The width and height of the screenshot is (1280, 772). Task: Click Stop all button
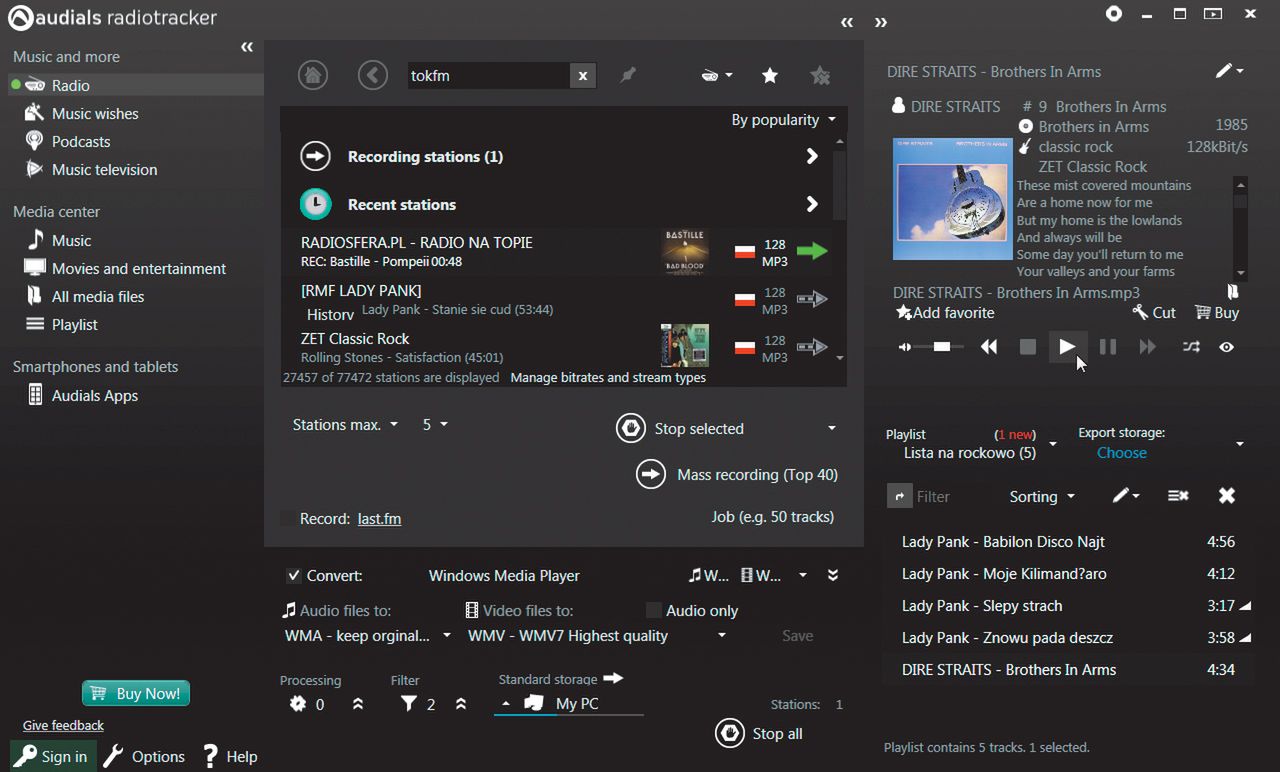(x=759, y=733)
